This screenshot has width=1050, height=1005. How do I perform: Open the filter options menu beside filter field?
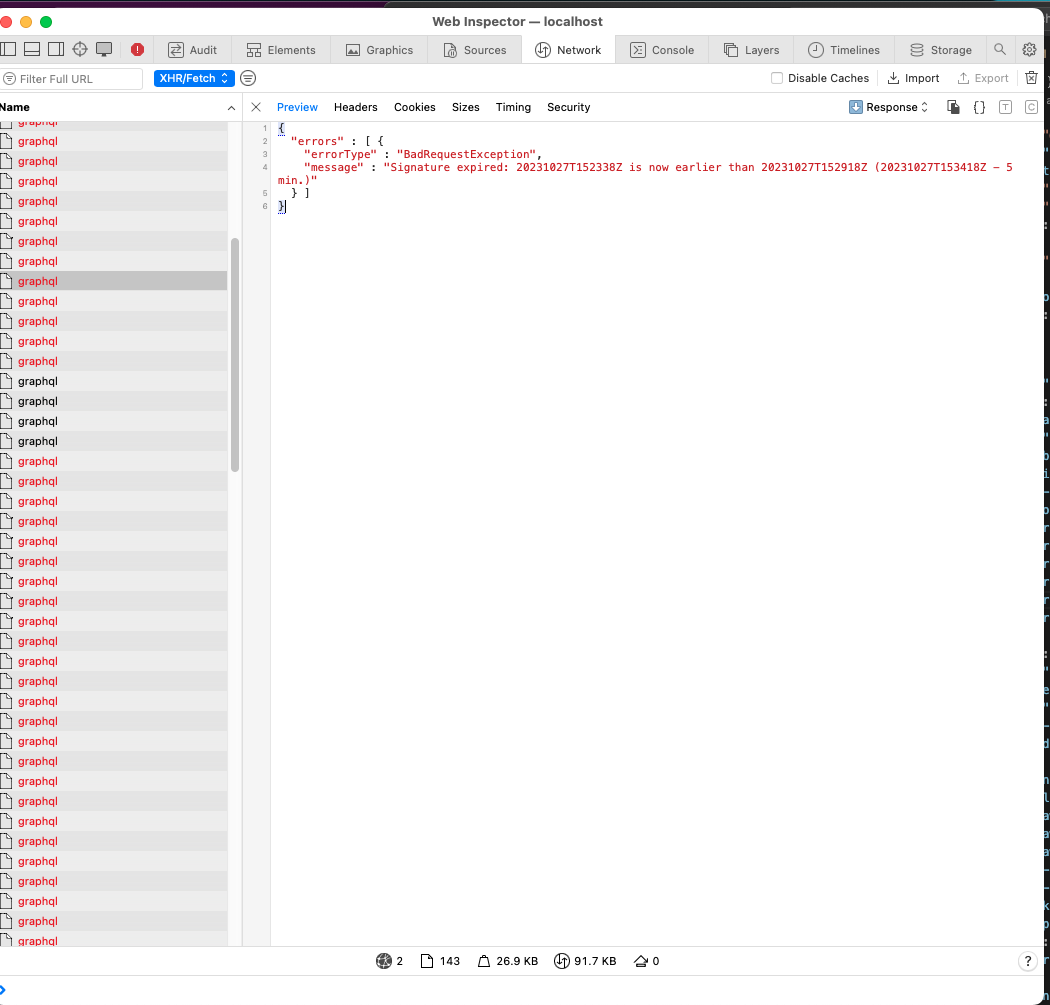pyautogui.click(x=247, y=78)
